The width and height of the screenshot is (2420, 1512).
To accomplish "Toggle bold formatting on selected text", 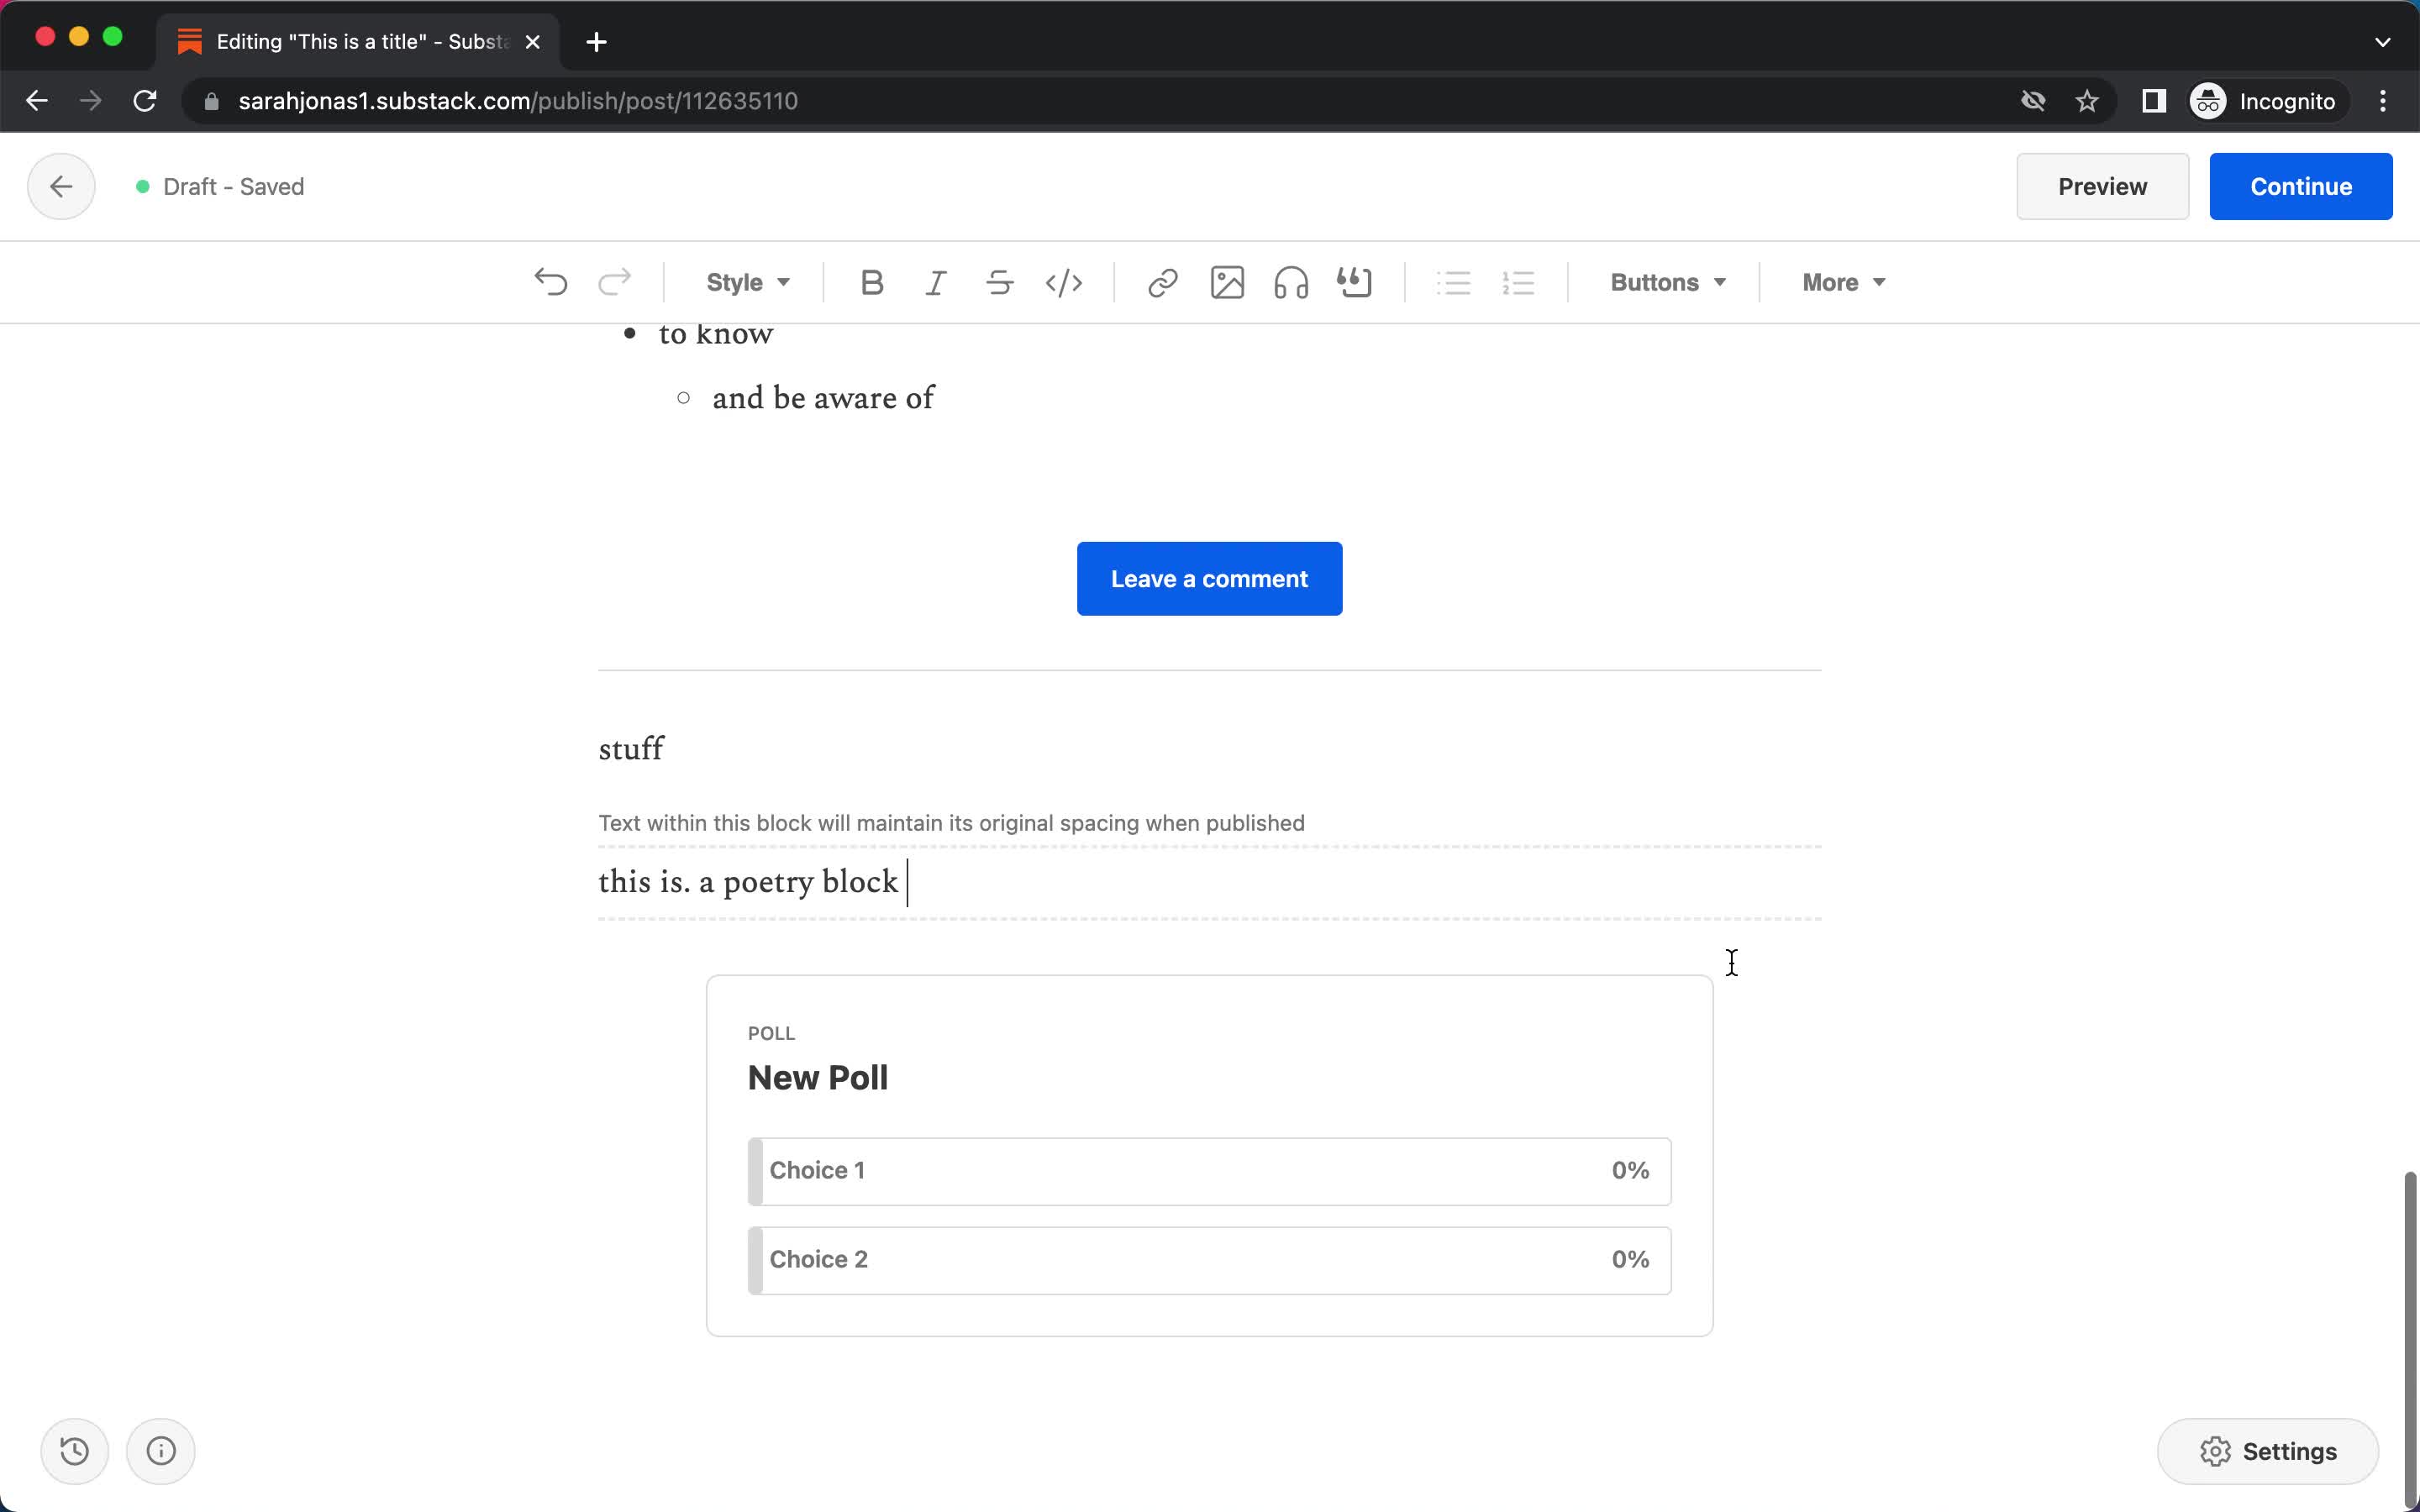I will 871,282.
